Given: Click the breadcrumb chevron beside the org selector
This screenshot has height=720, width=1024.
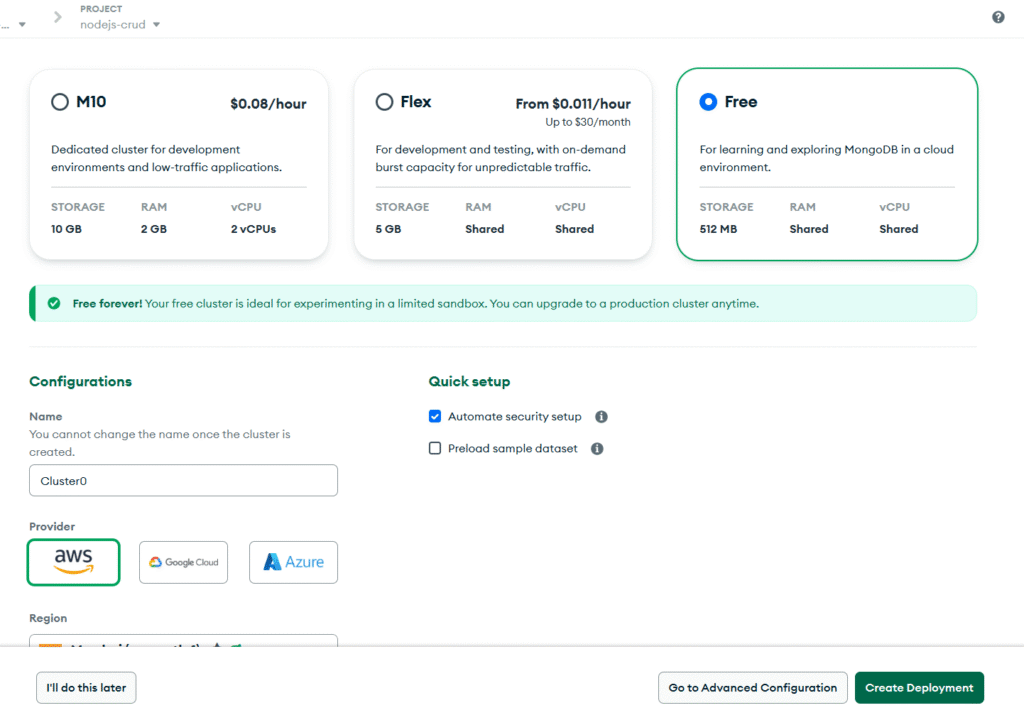Looking at the screenshot, I should [x=57, y=16].
